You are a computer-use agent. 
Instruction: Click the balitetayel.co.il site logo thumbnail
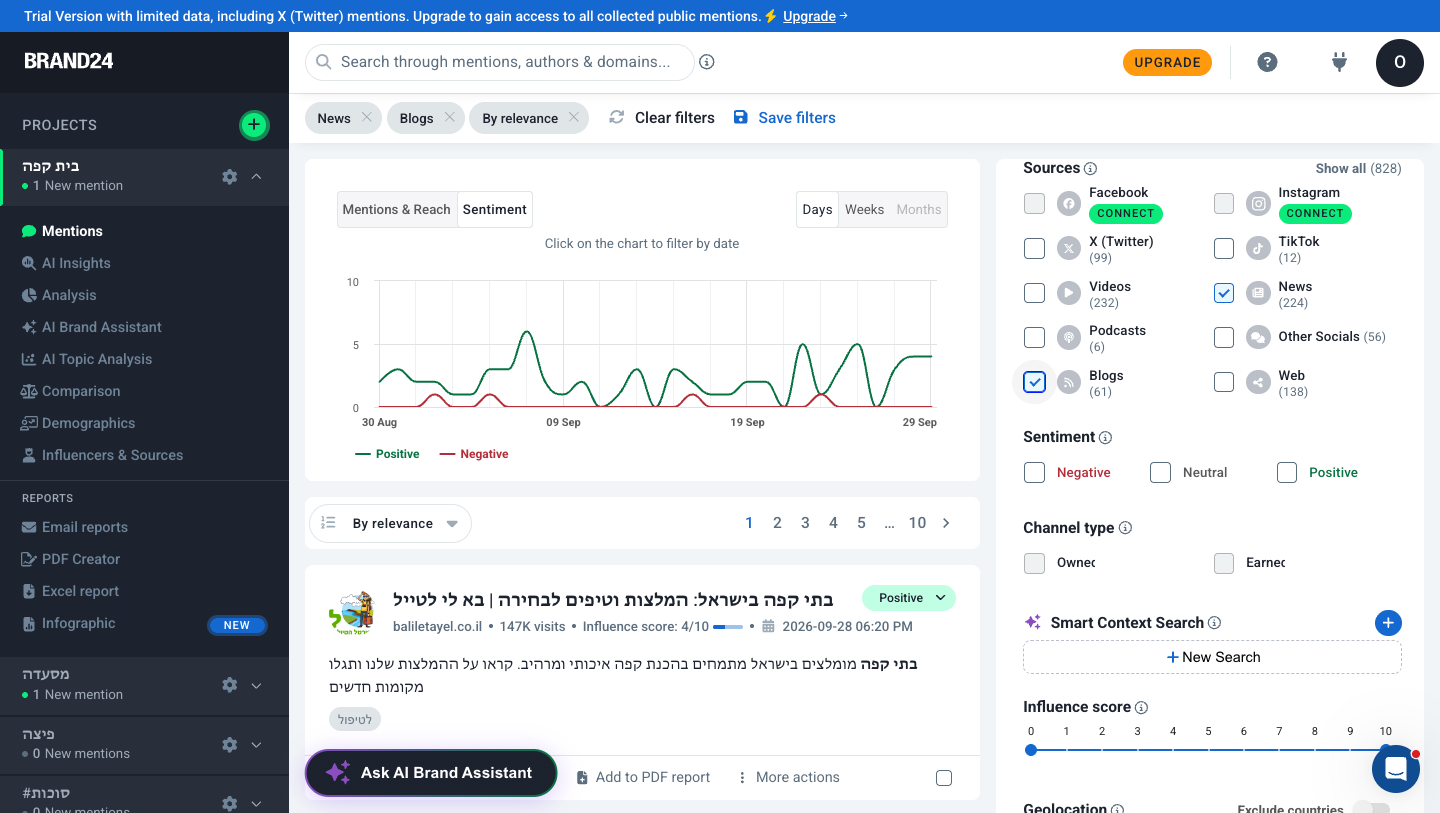tap(352, 612)
